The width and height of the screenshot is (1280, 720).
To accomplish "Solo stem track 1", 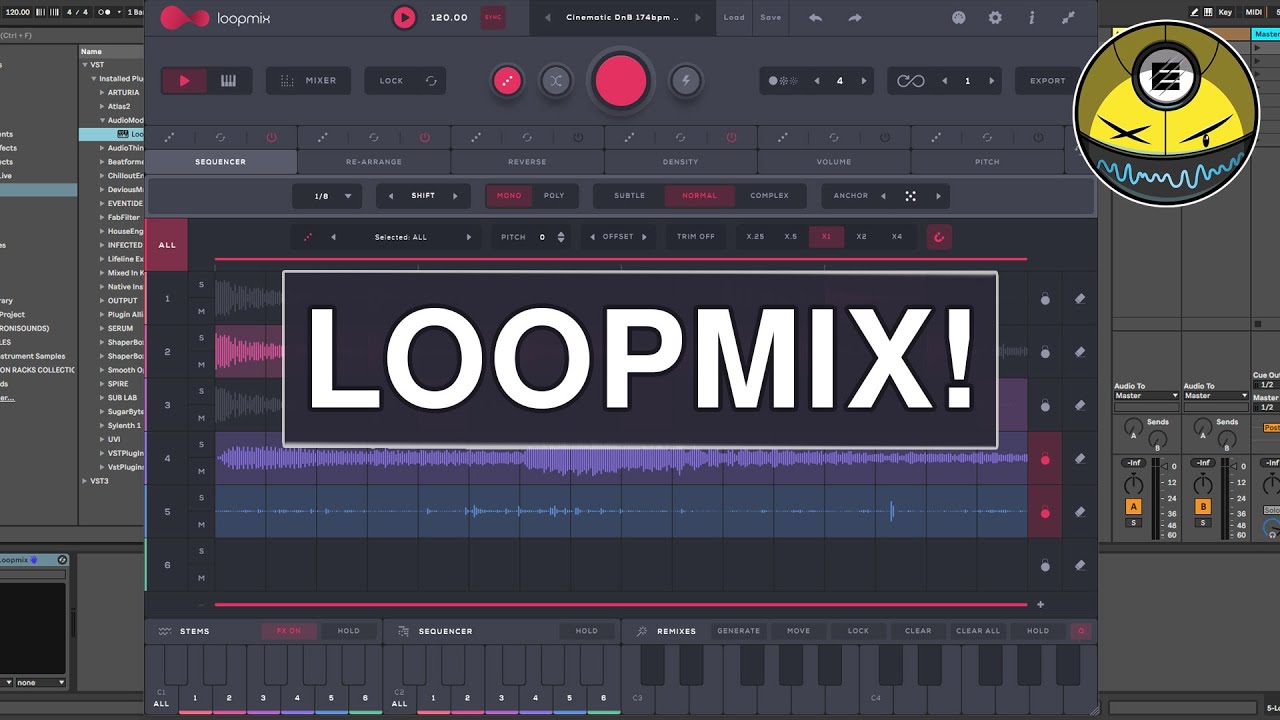I will coord(201,285).
